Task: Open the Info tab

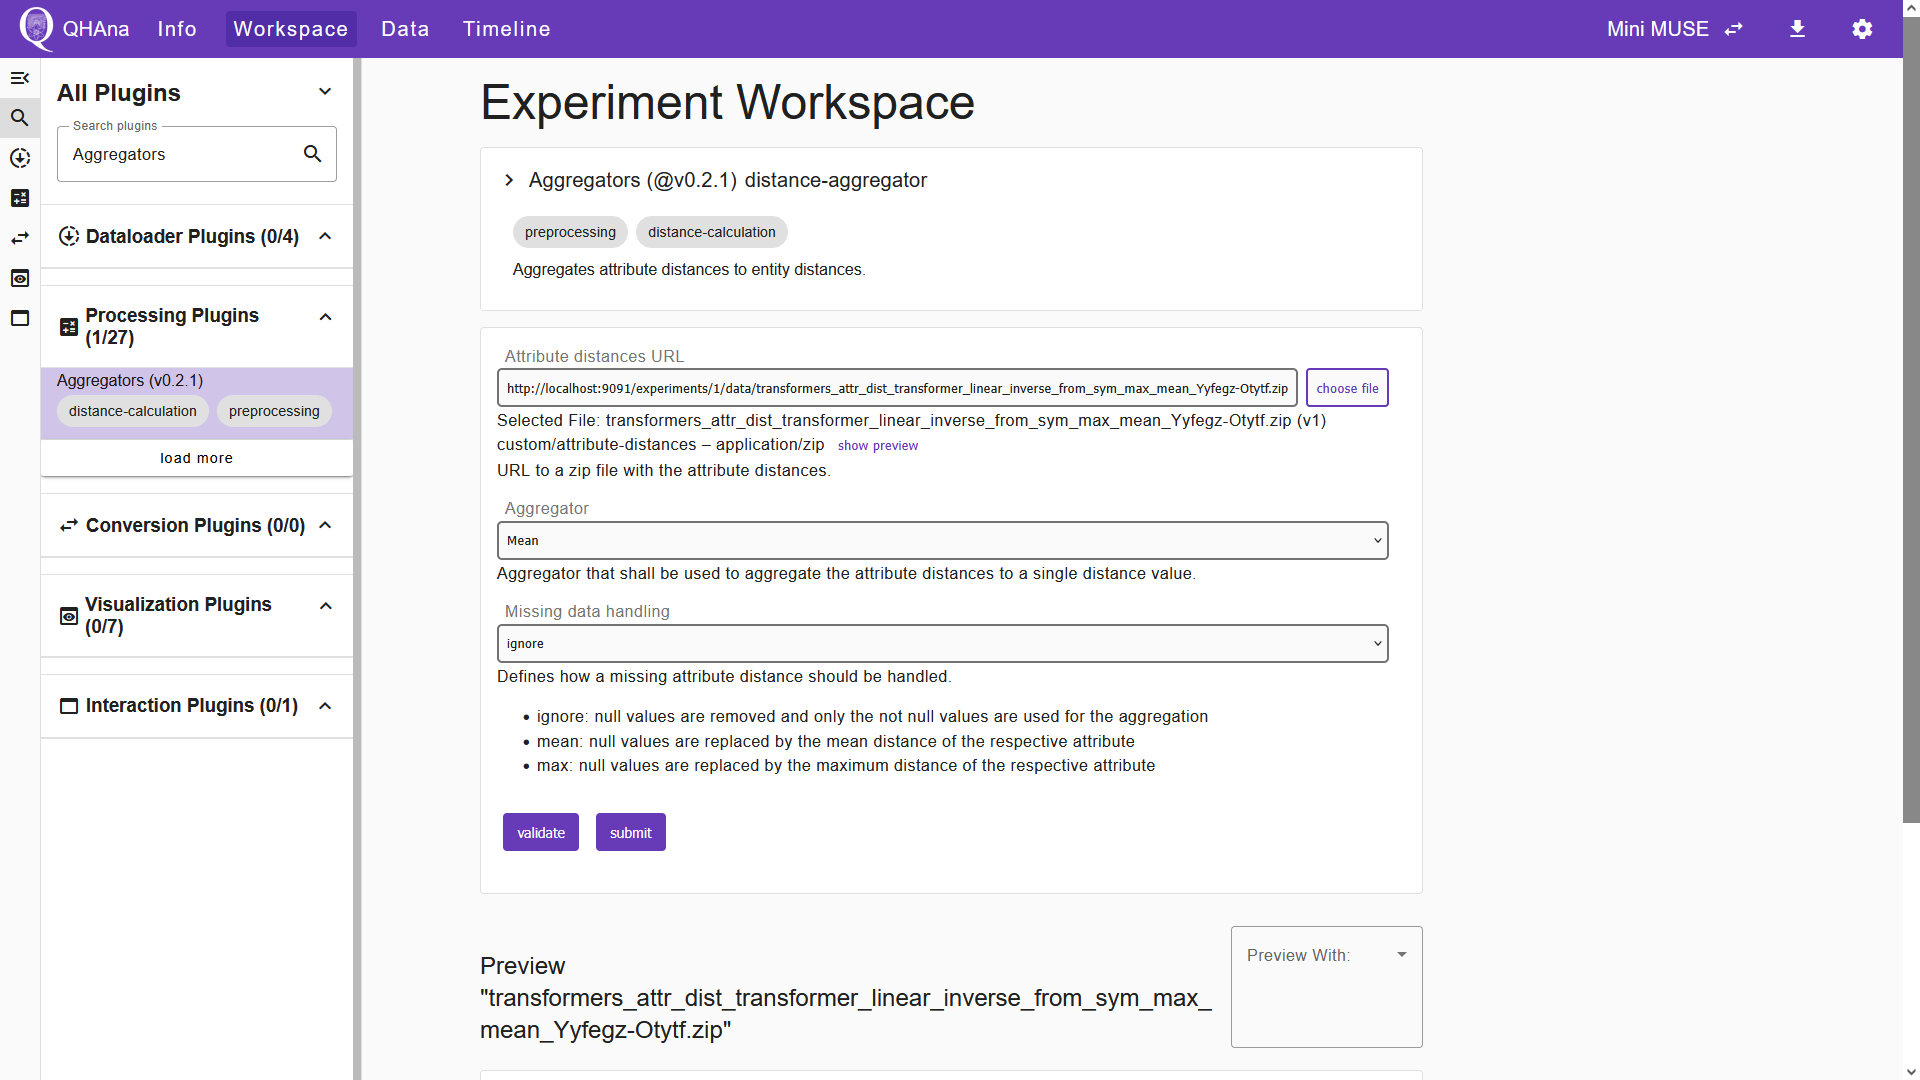Action: click(x=177, y=29)
